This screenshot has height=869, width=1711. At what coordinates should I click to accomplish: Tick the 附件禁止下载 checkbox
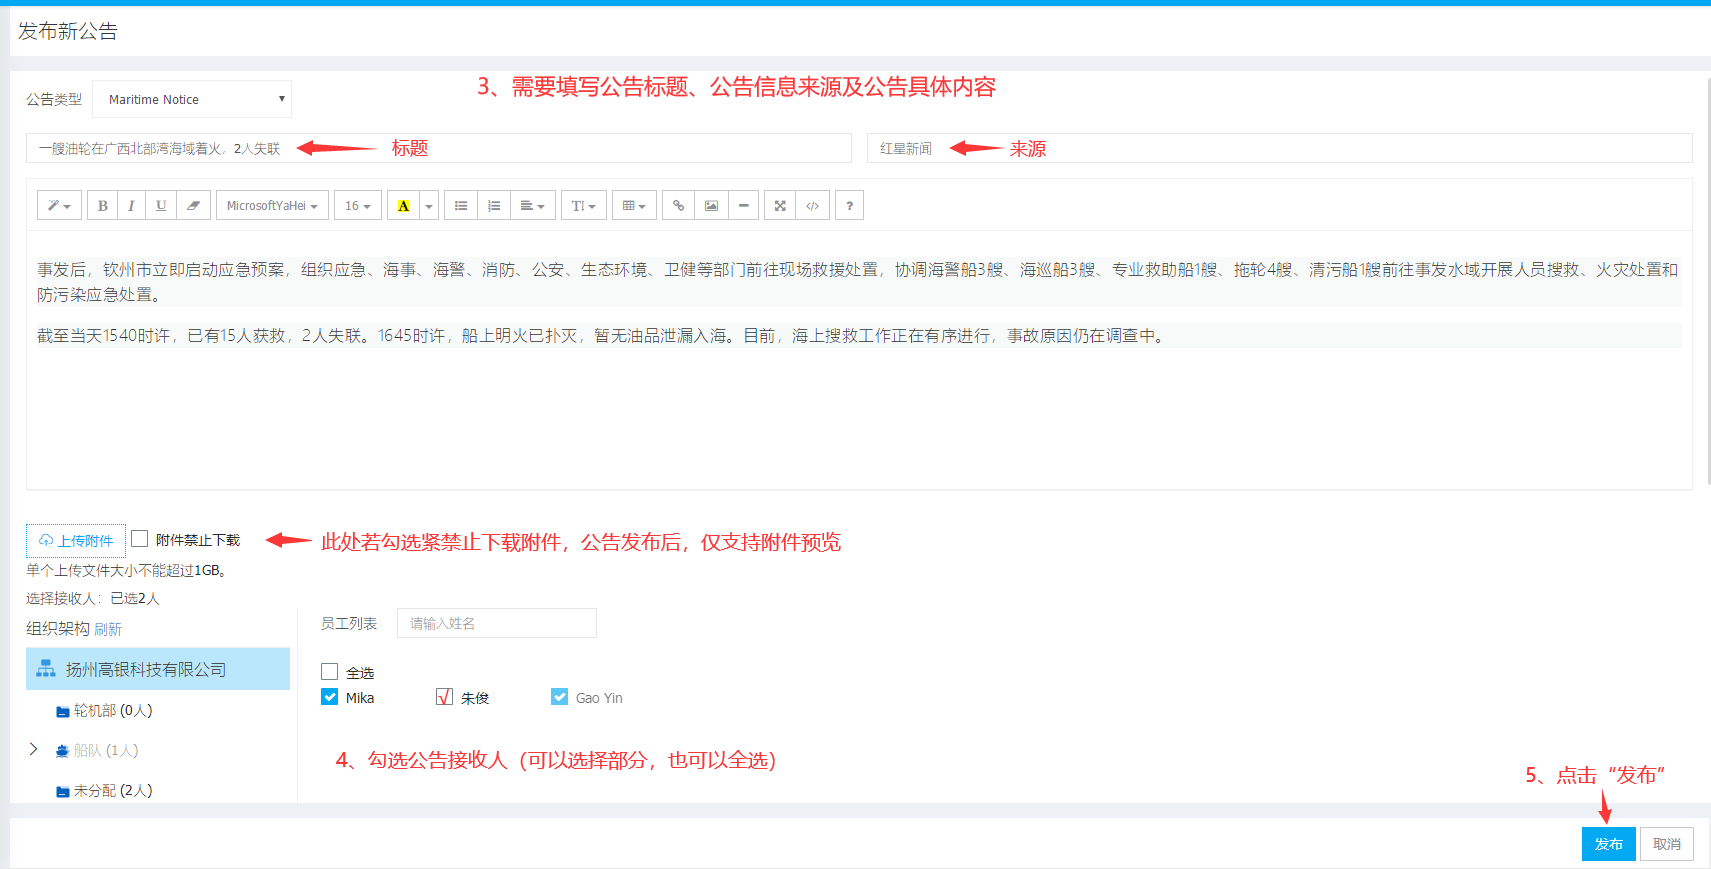pyautogui.click(x=140, y=539)
